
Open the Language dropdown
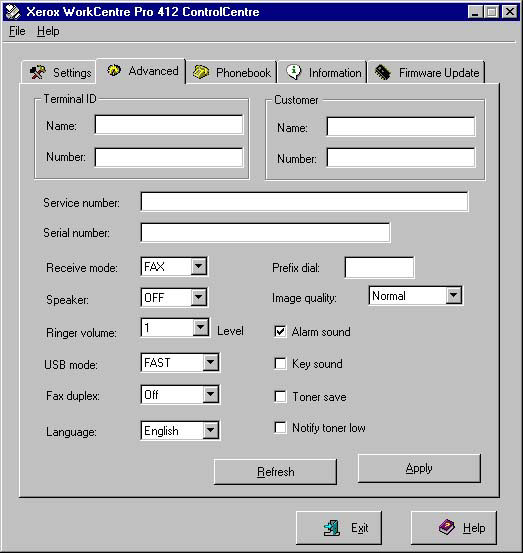211,430
